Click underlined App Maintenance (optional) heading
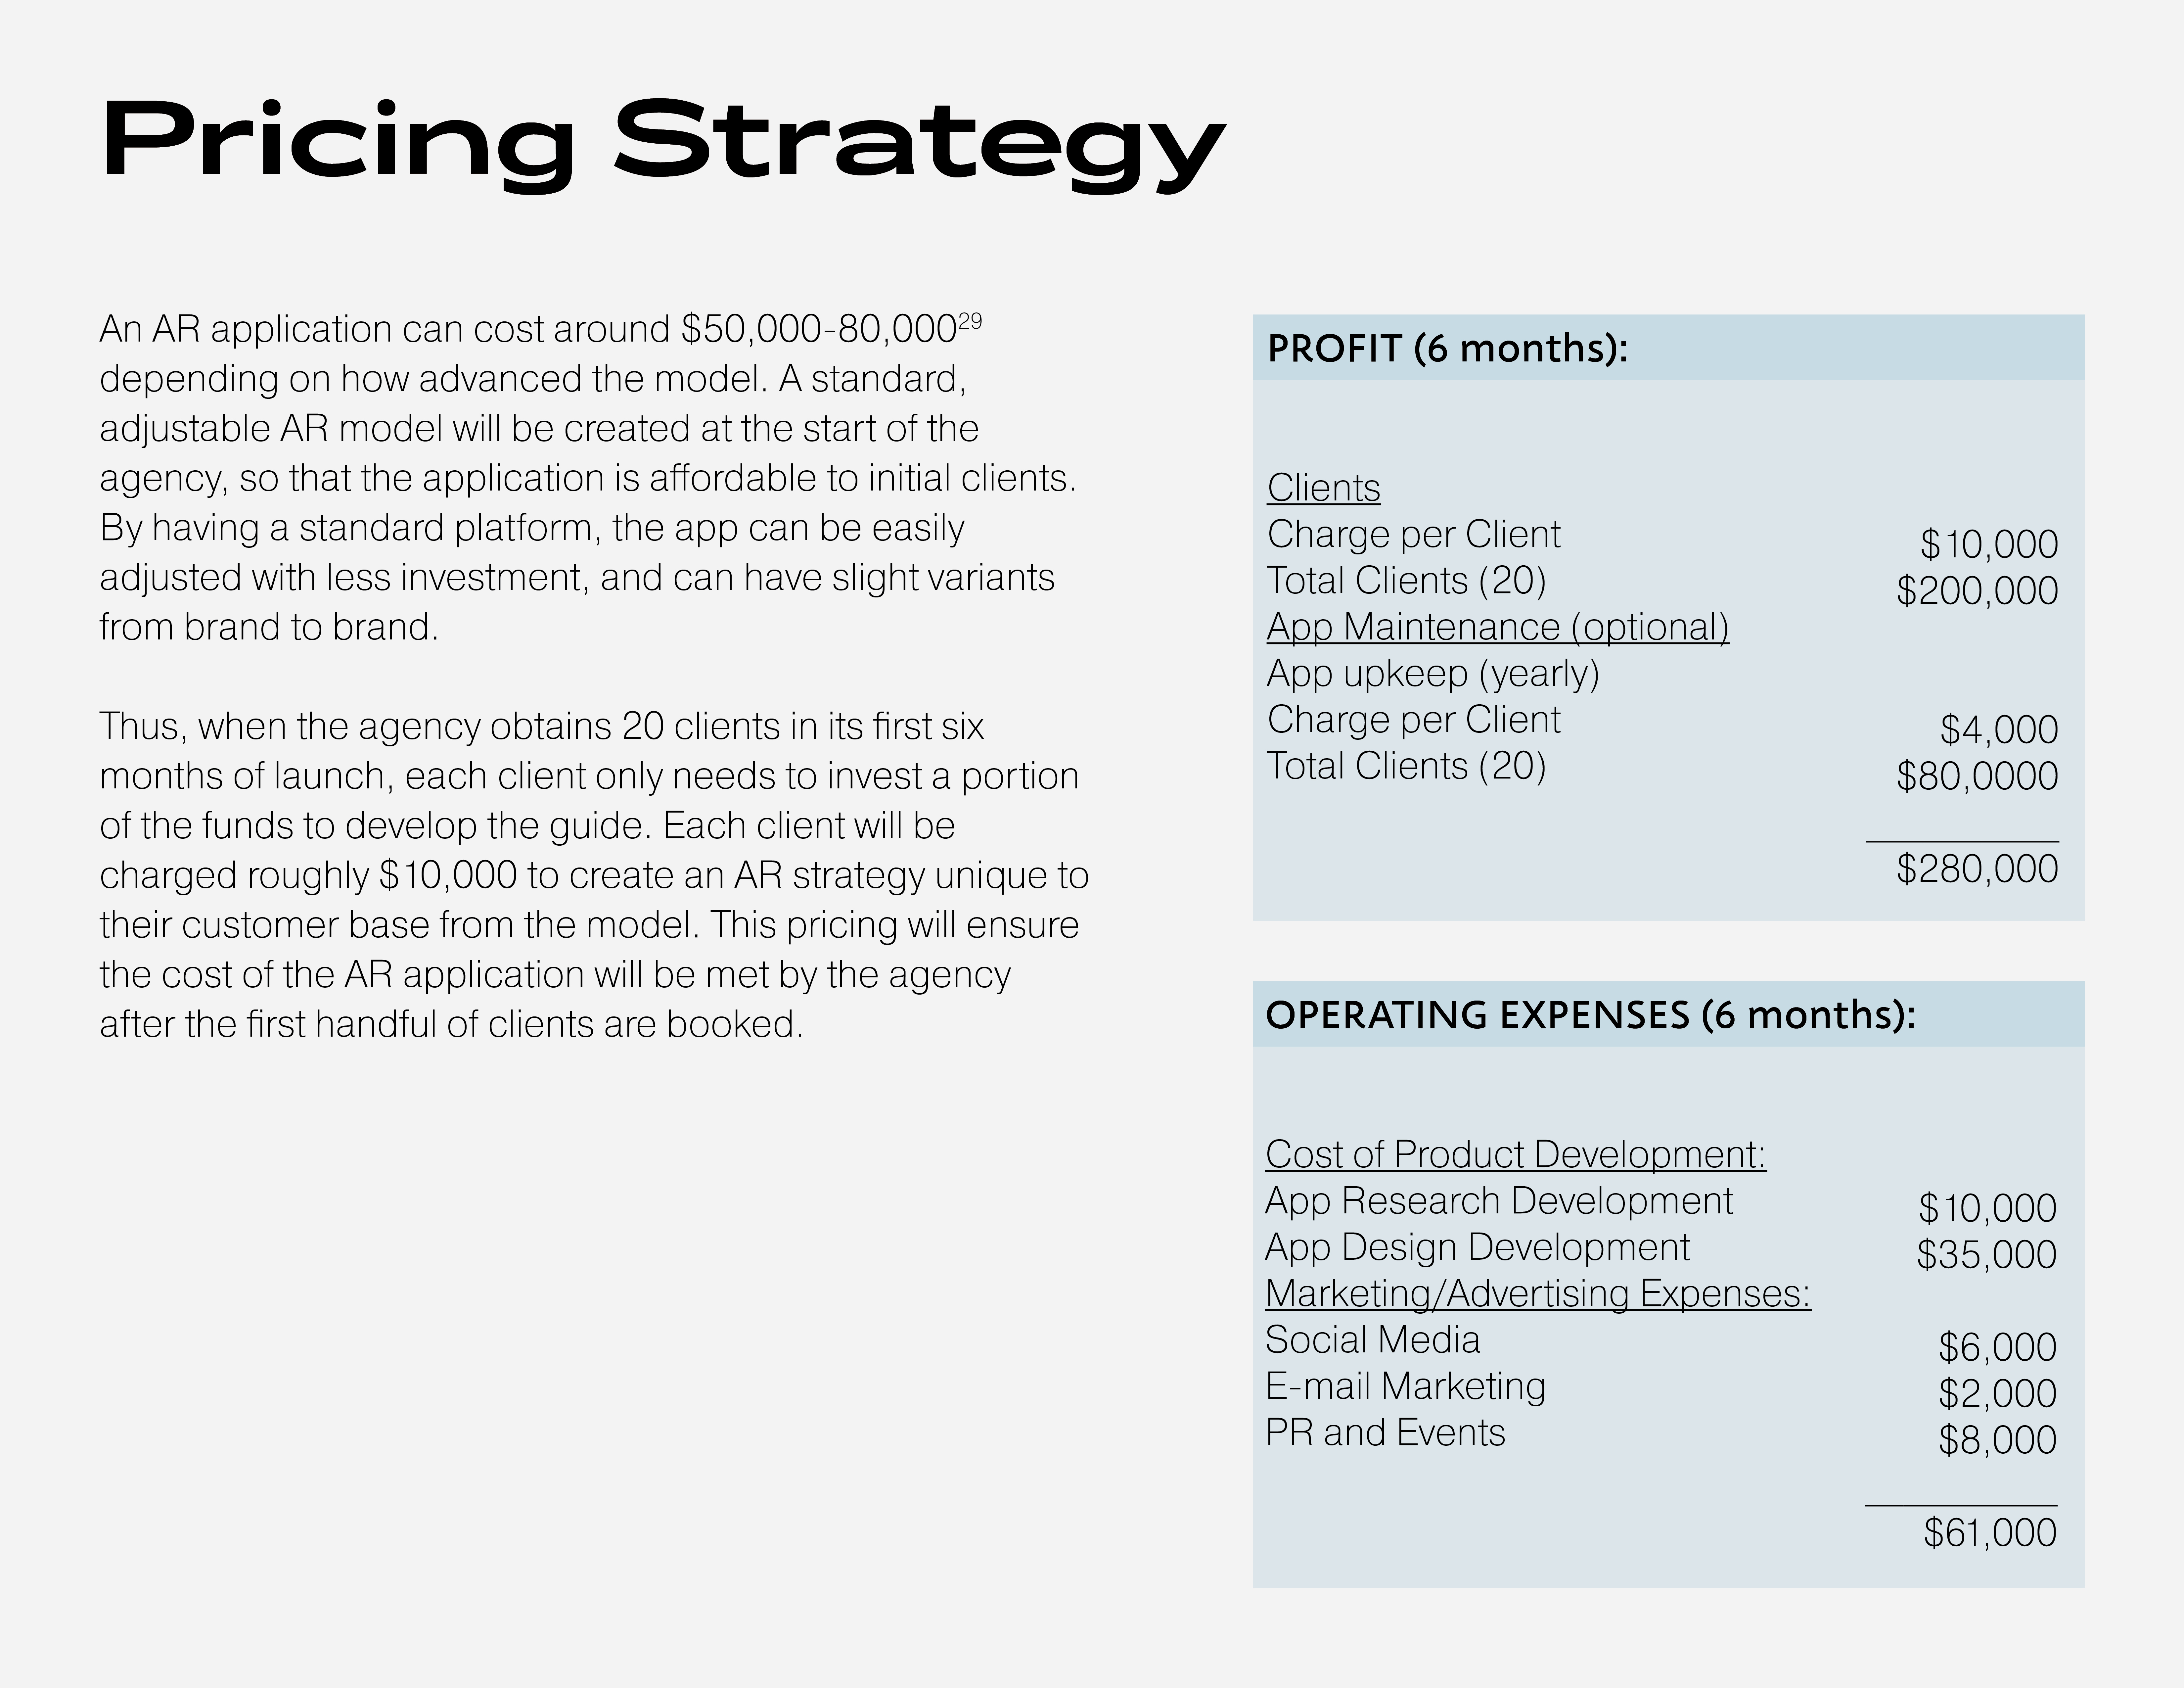Viewport: 2184px width, 1688px height. [x=1497, y=627]
